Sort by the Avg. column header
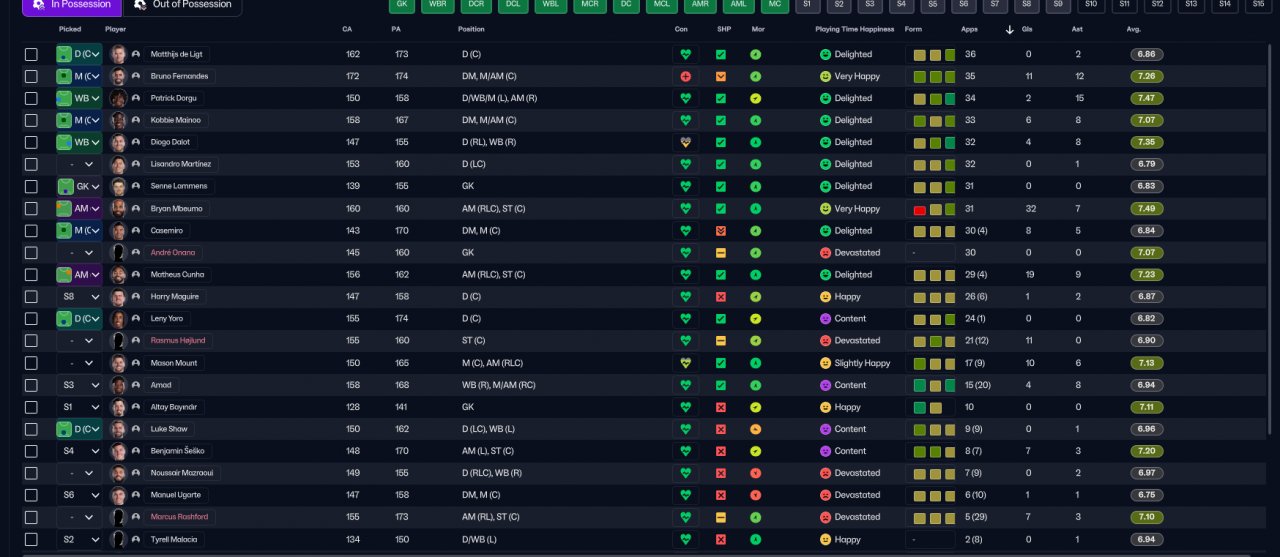Image resolution: width=1280 pixels, height=557 pixels. tap(1133, 29)
